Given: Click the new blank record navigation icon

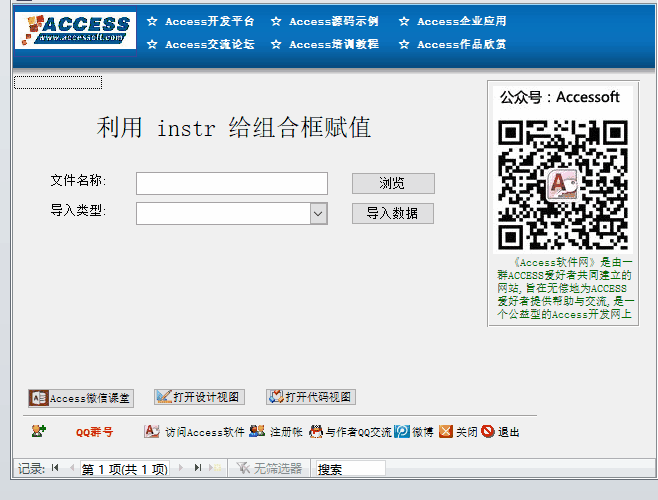Looking at the screenshot, I should click(x=215, y=468).
